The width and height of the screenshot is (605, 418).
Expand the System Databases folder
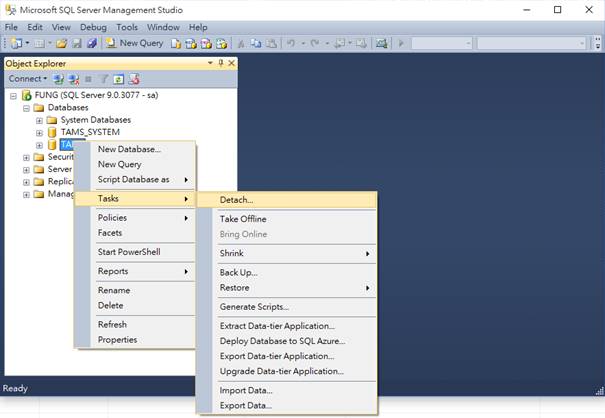coord(39,120)
